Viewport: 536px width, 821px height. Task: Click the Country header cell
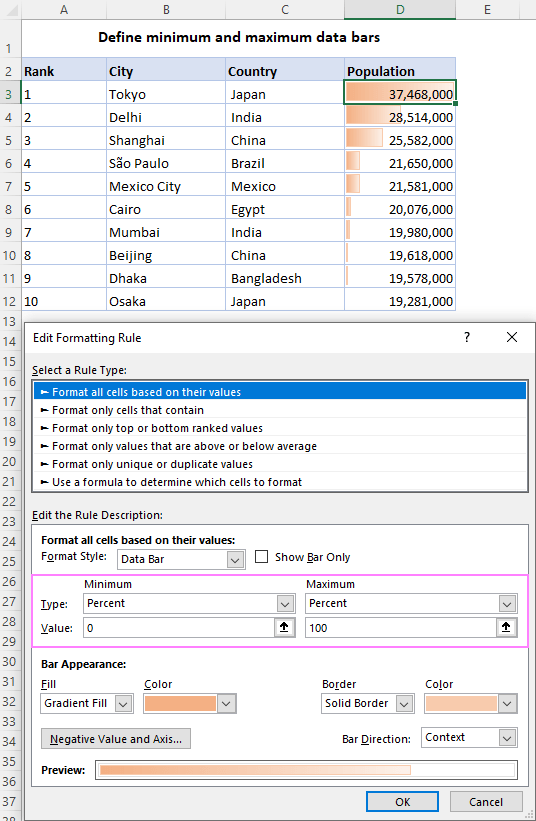click(285, 71)
